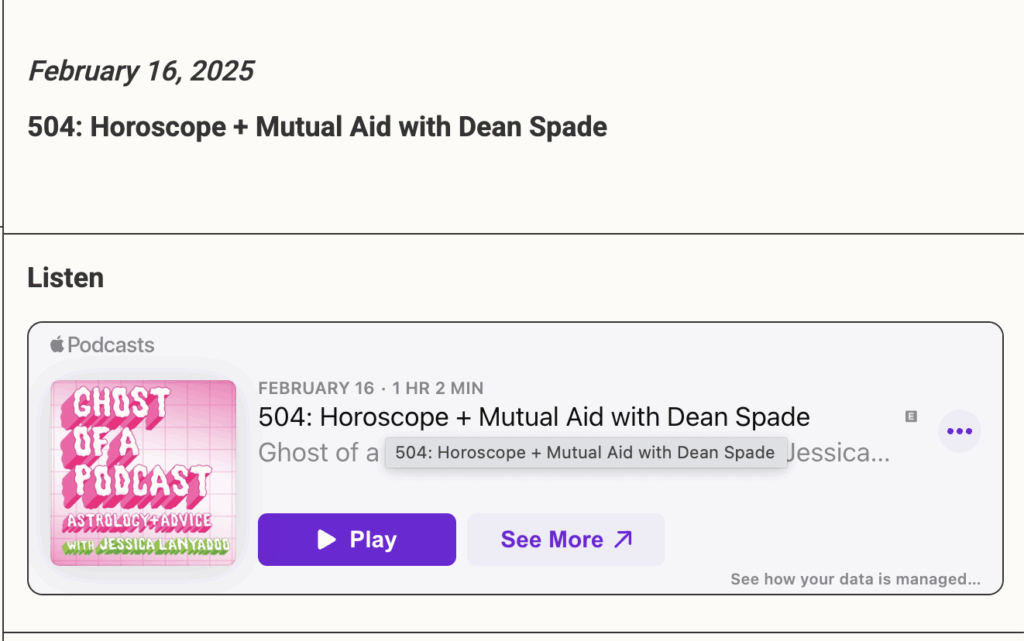Open the Ghost of a Podcast artwork
This screenshot has width=1024, height=641.
143,473
